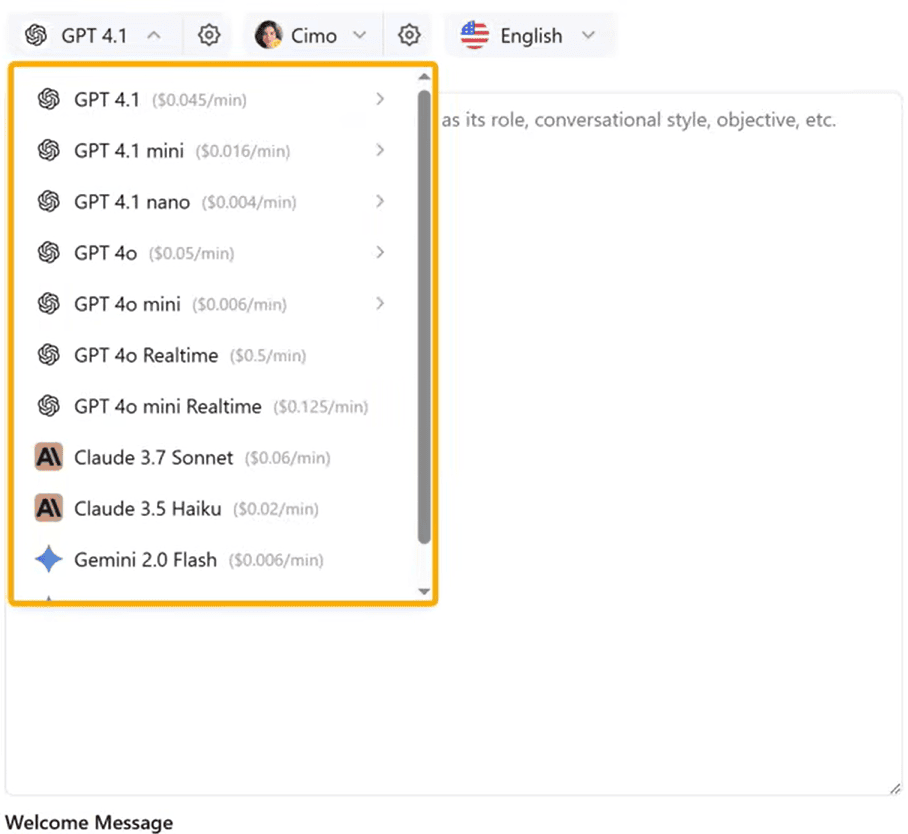Expand the GPT 4.1 mini submenu arrow
The width and height of the screenshot is (908, 834).
point(380,151)
